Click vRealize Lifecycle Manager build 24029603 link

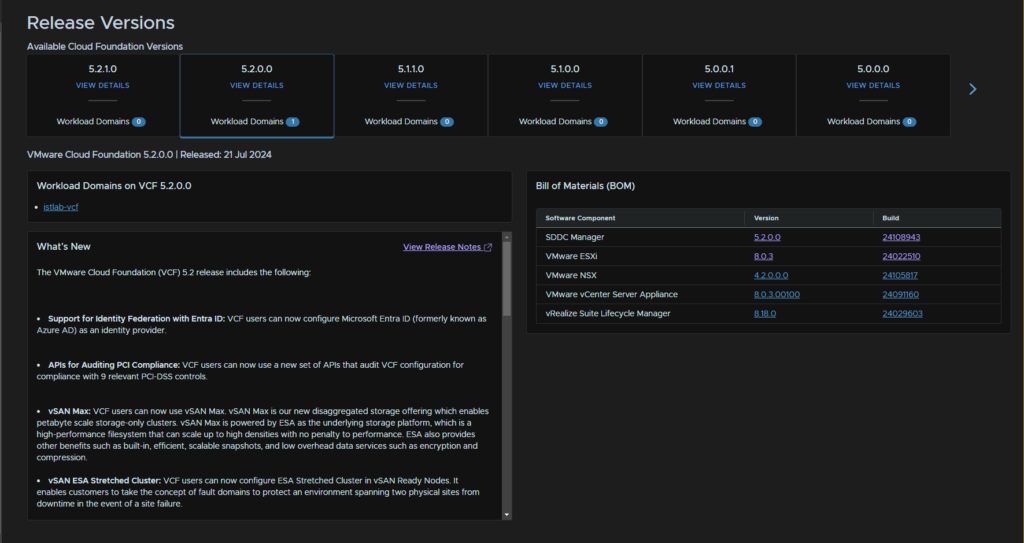tap(903, 314)
